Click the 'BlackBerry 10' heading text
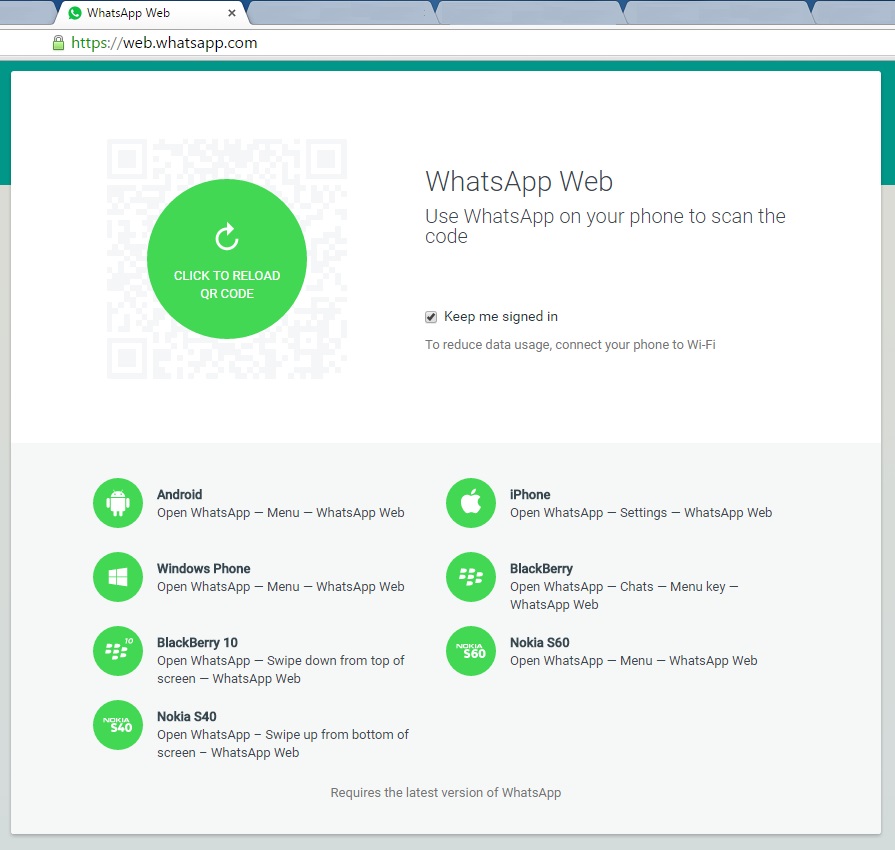The width and height of the screenshot is (895, 850). coord(197,643)
